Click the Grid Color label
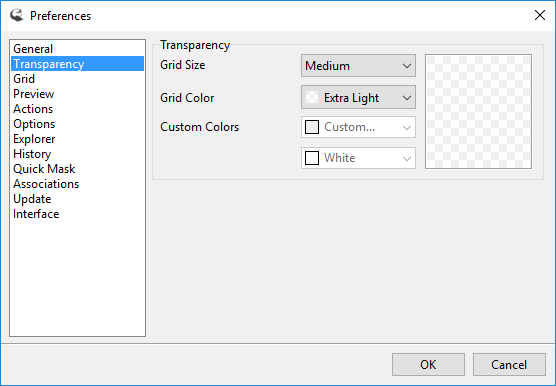The height and width of the screenshot is (386, 556). point(187,98)
